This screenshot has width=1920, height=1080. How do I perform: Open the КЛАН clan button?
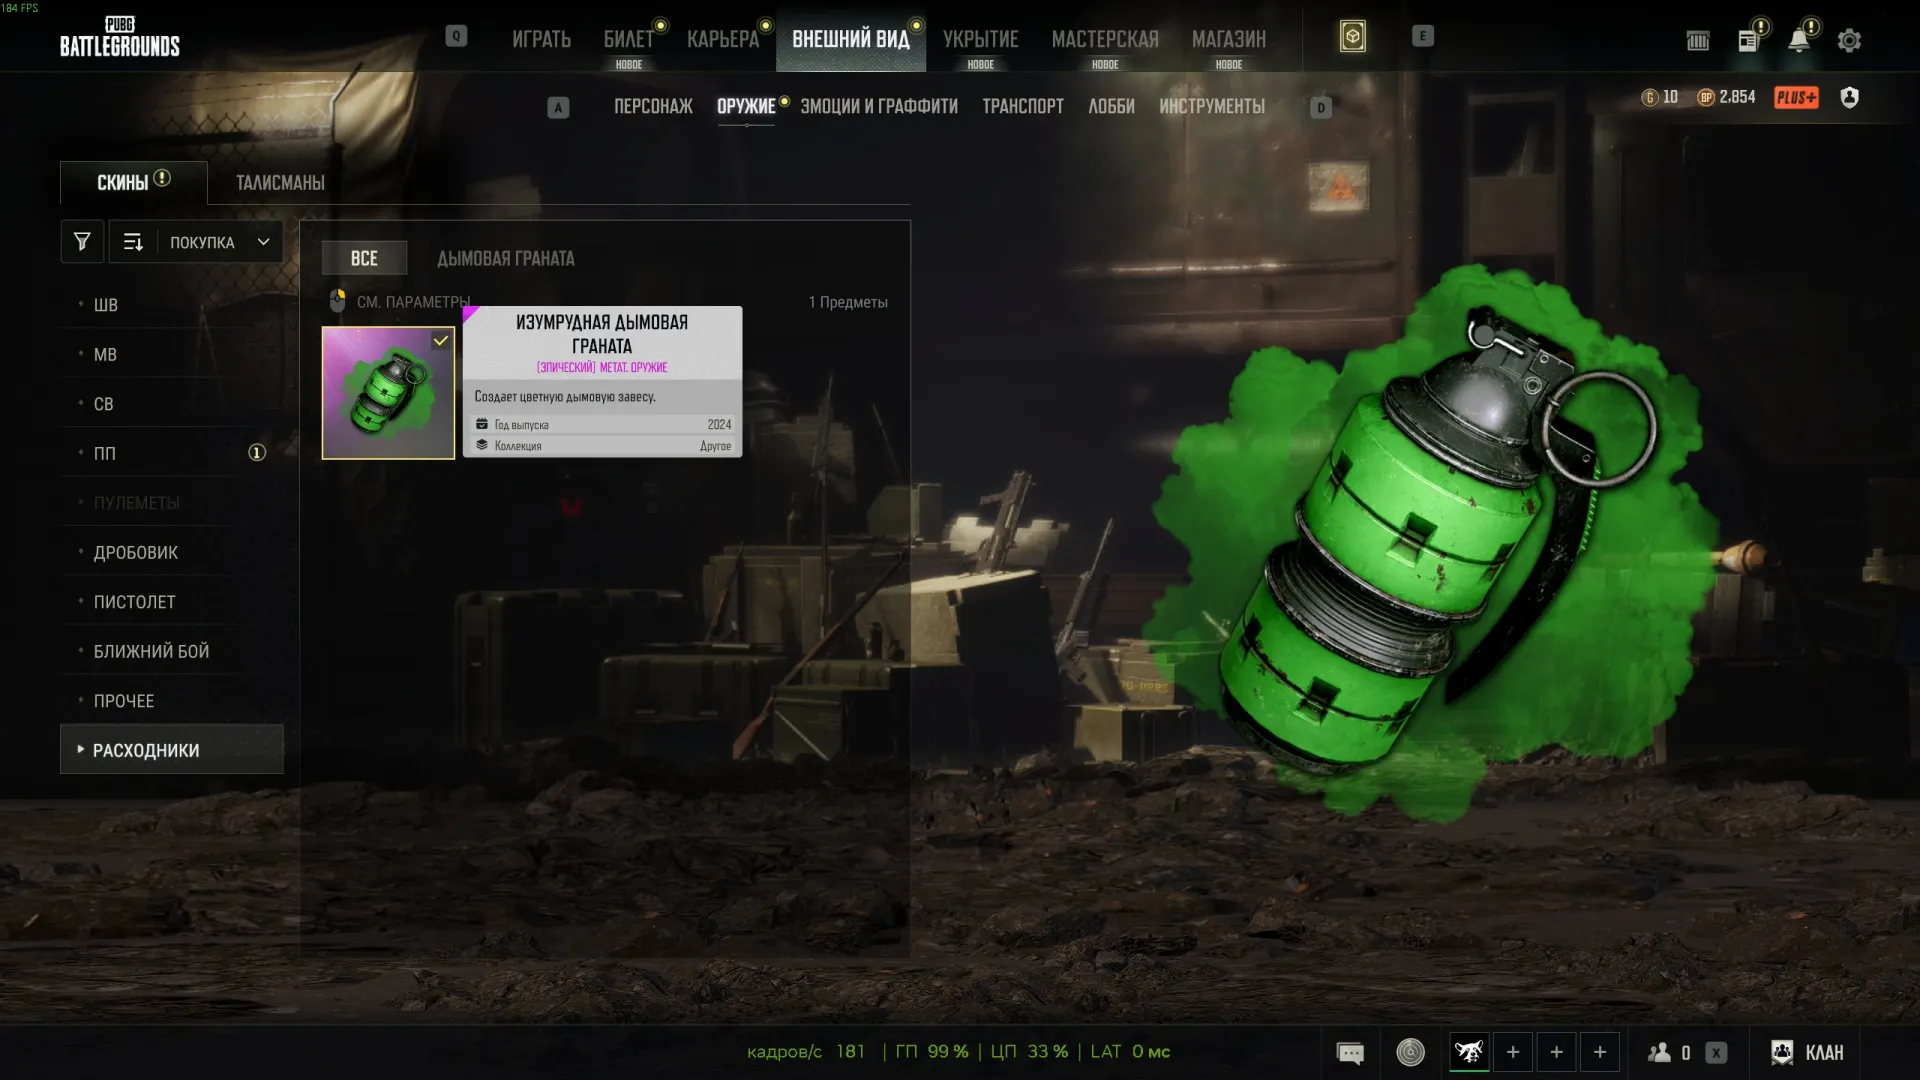click(1807, 1052)
